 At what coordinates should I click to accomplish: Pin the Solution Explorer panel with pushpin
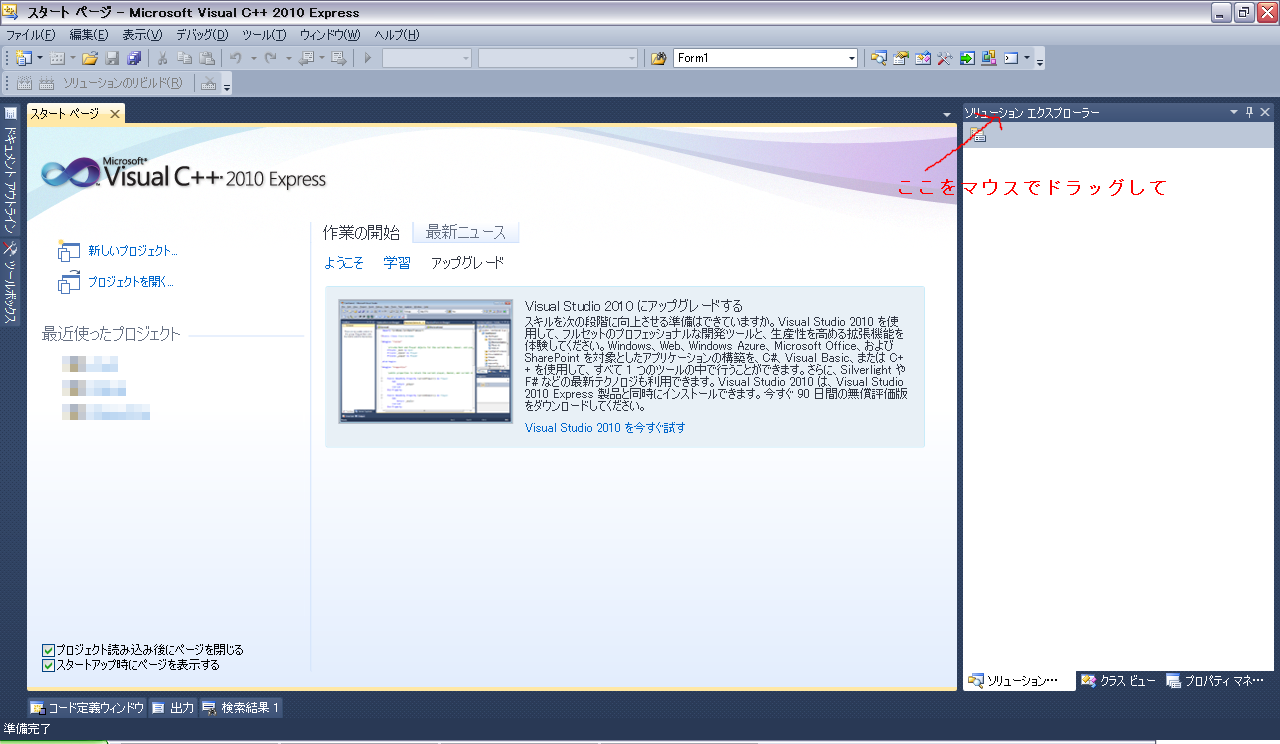(1249, 112)
